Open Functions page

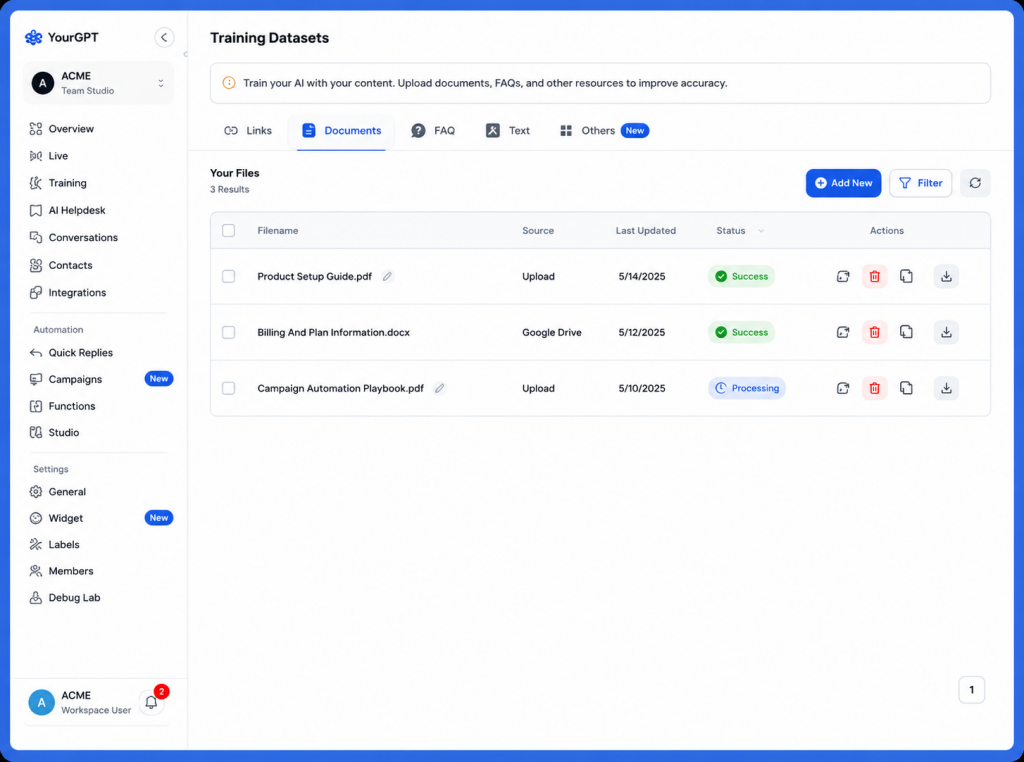pyautogui.click(x=63, y=406)
